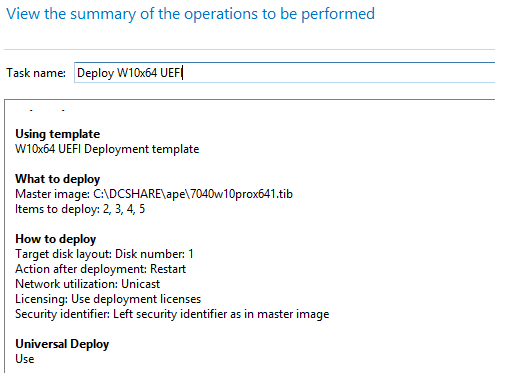Click the 'Using template' heading

tap(58, 134)
